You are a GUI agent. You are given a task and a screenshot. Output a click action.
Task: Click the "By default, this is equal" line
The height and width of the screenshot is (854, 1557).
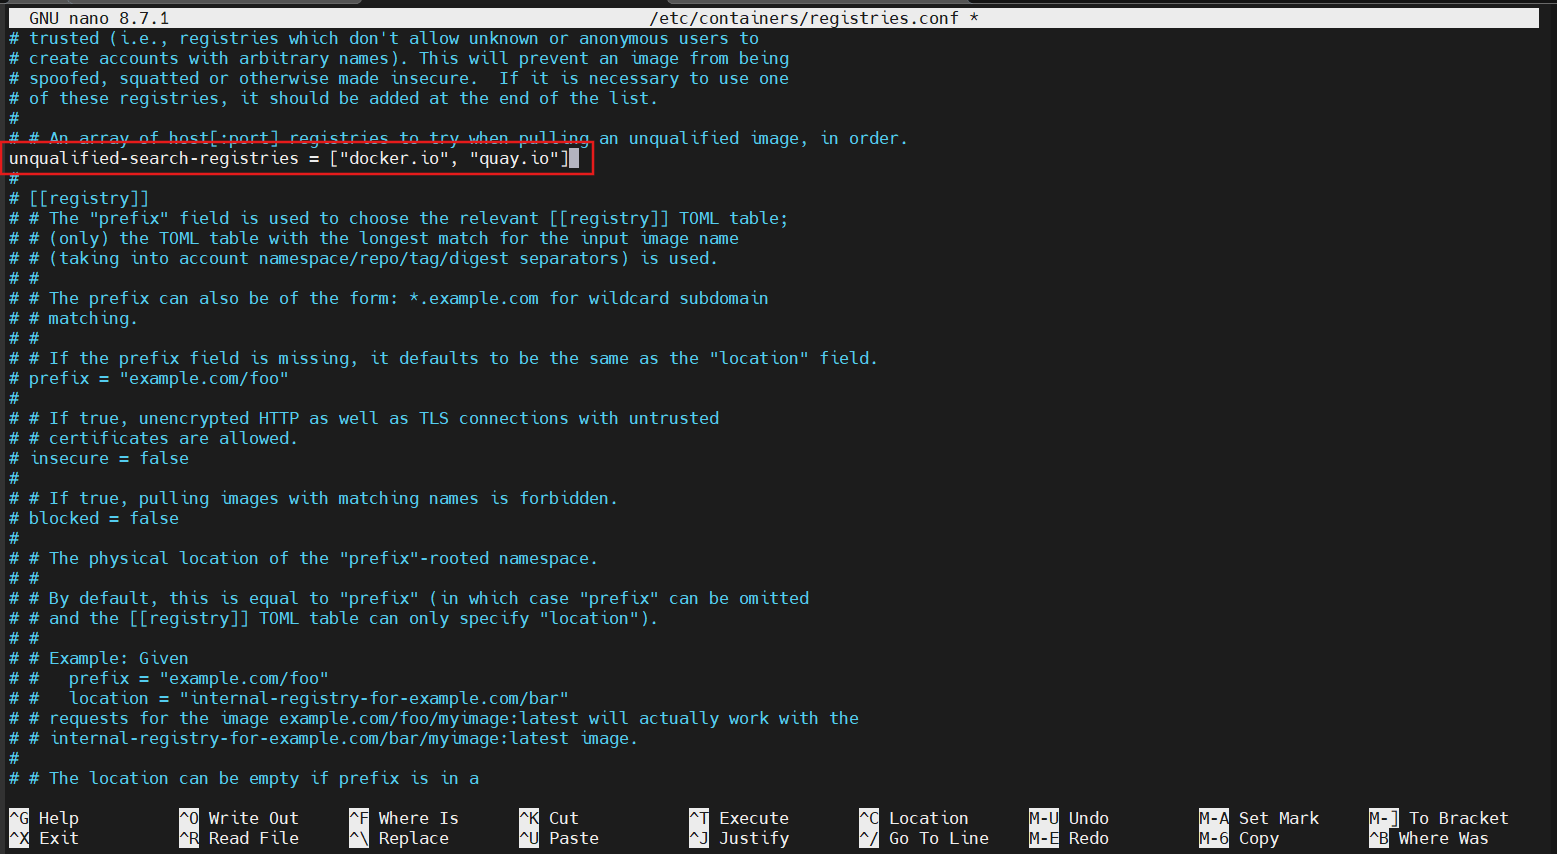click(409, 598)
